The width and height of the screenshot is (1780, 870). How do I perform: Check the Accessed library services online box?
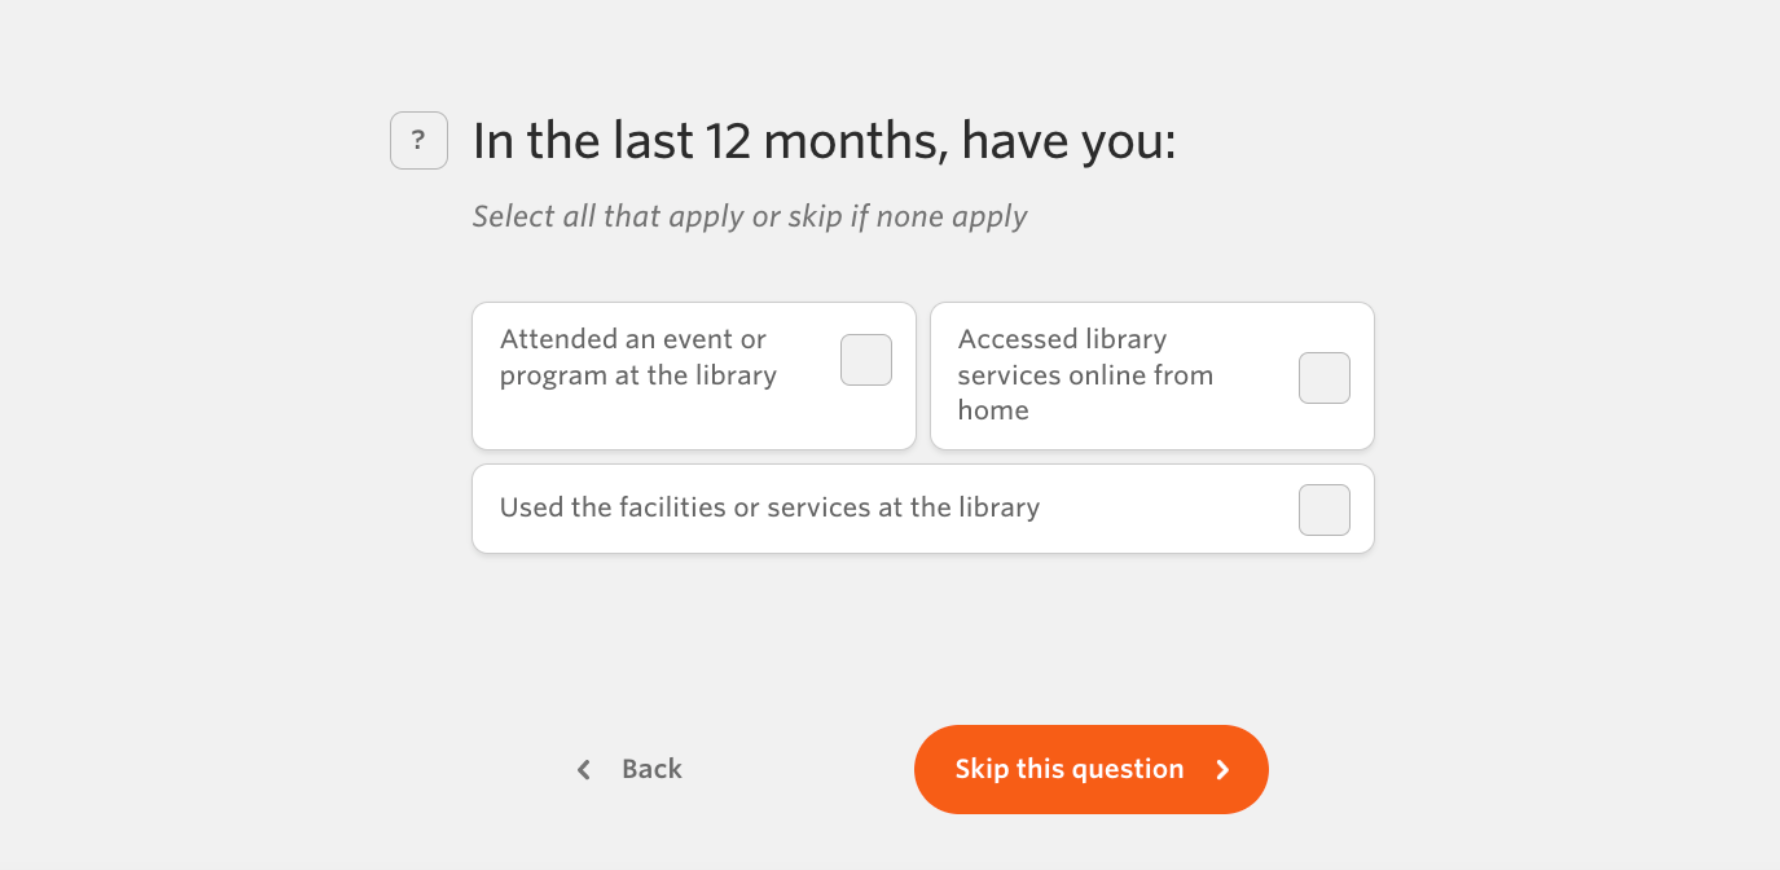tap(1324, 378)
